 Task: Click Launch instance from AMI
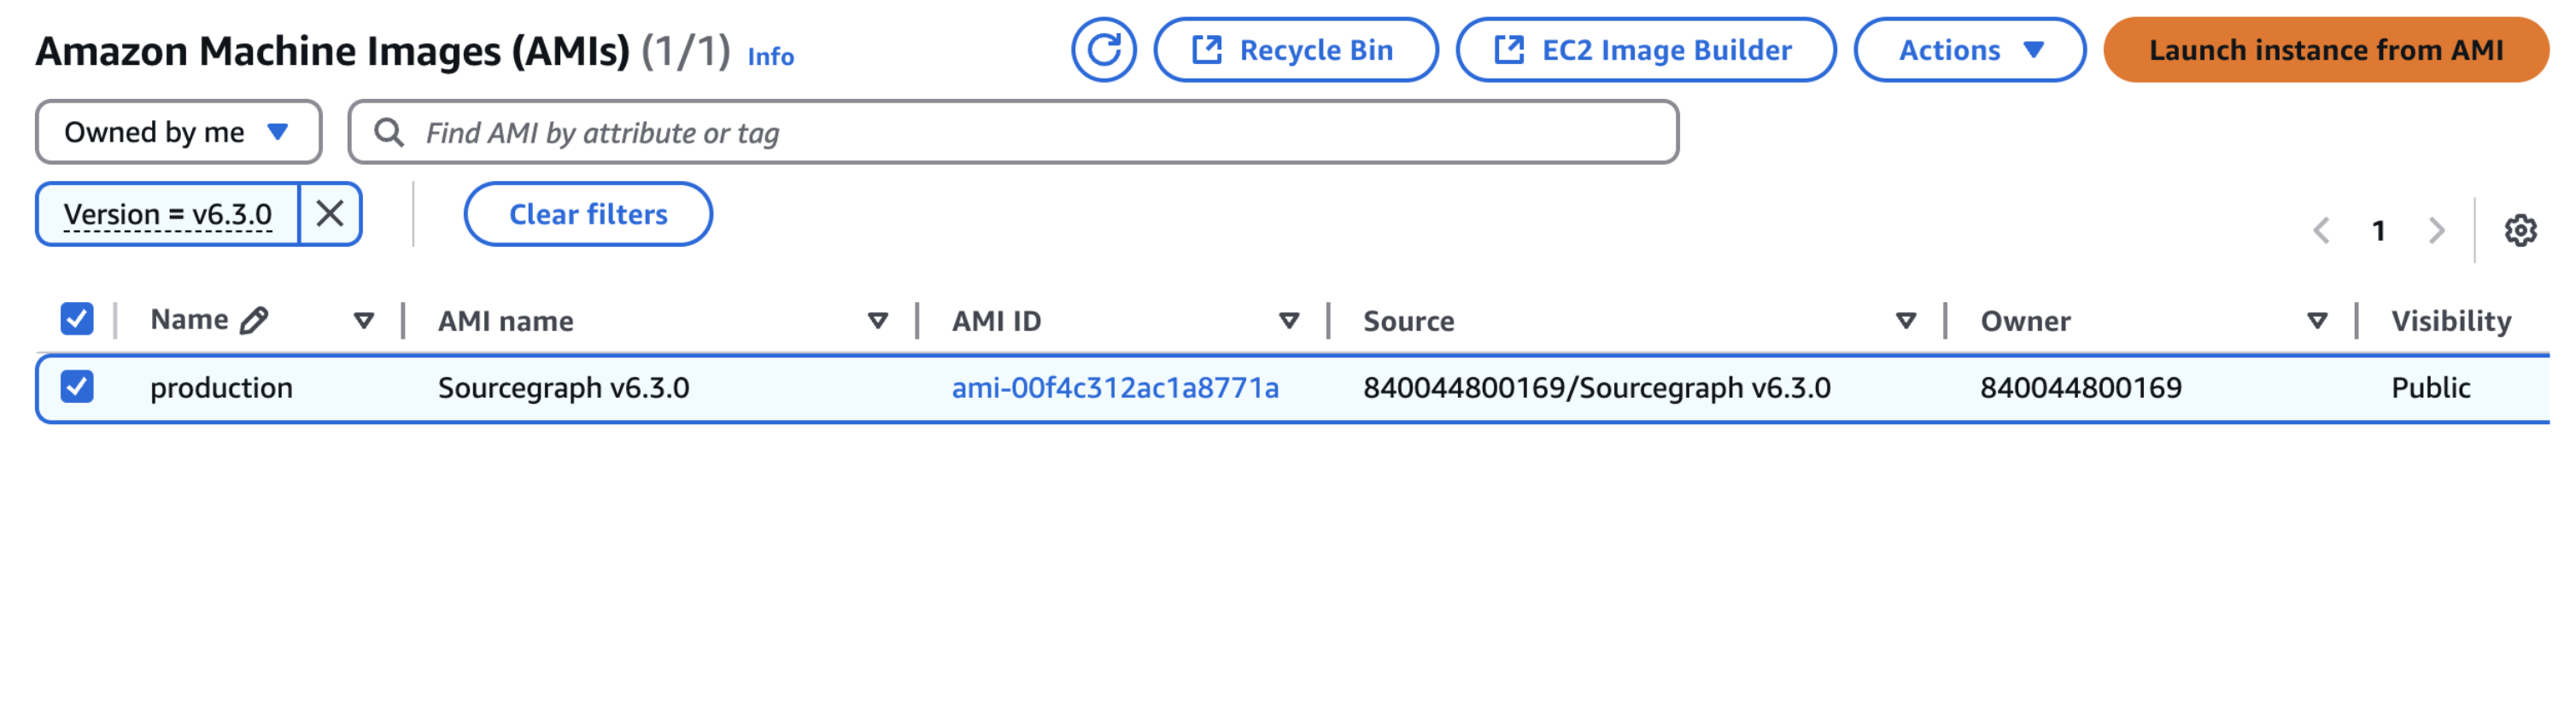(x=2328, y=50)
